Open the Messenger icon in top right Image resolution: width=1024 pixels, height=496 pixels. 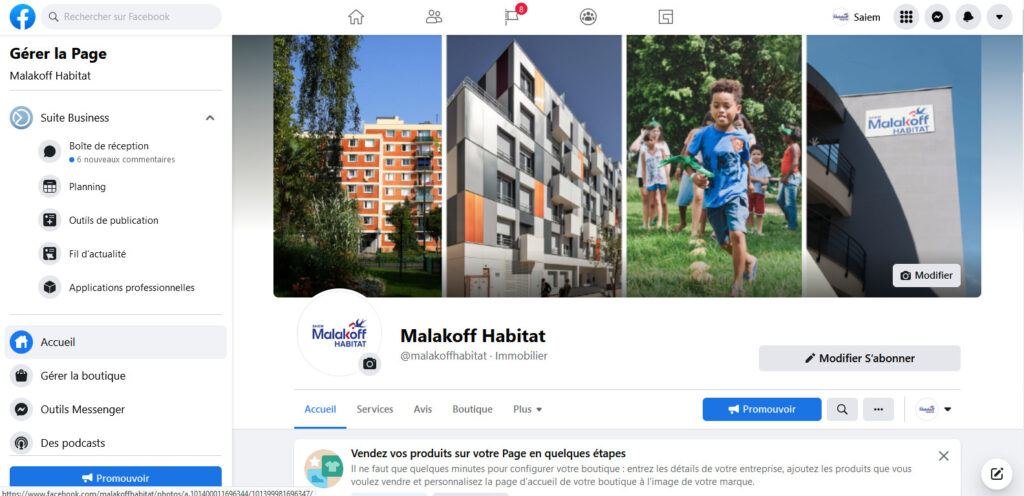point(937,17)
